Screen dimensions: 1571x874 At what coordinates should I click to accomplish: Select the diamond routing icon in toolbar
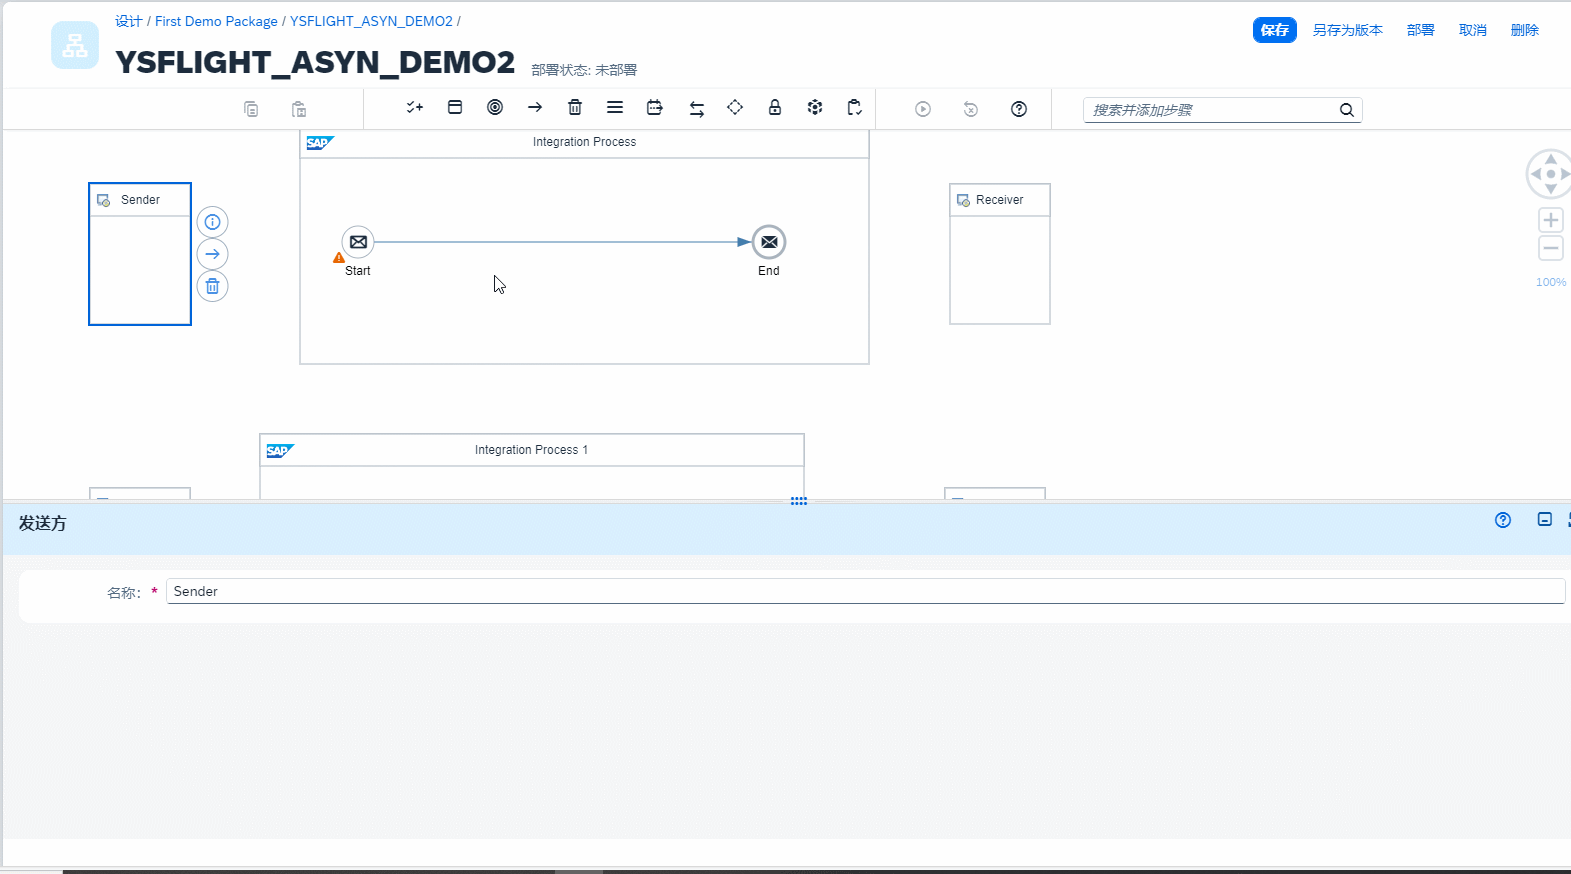[x=735, y=108]
